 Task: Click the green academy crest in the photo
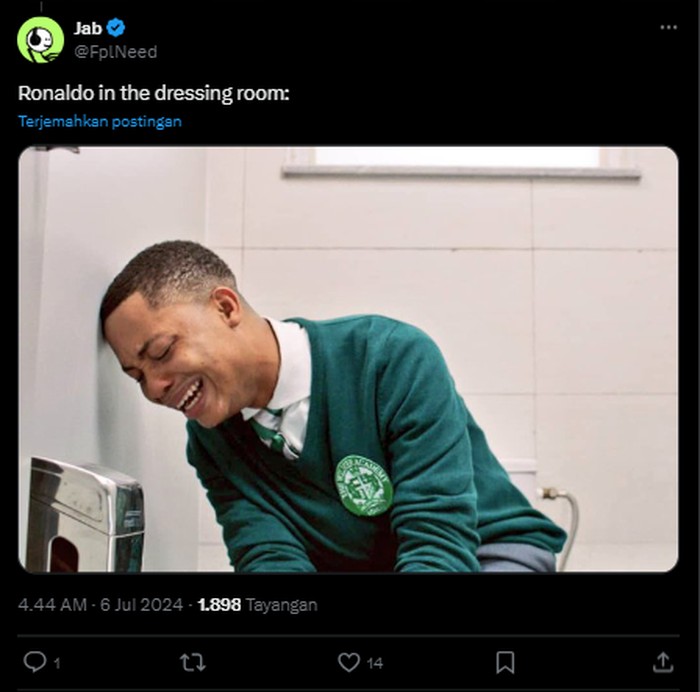tap(363, 485)
